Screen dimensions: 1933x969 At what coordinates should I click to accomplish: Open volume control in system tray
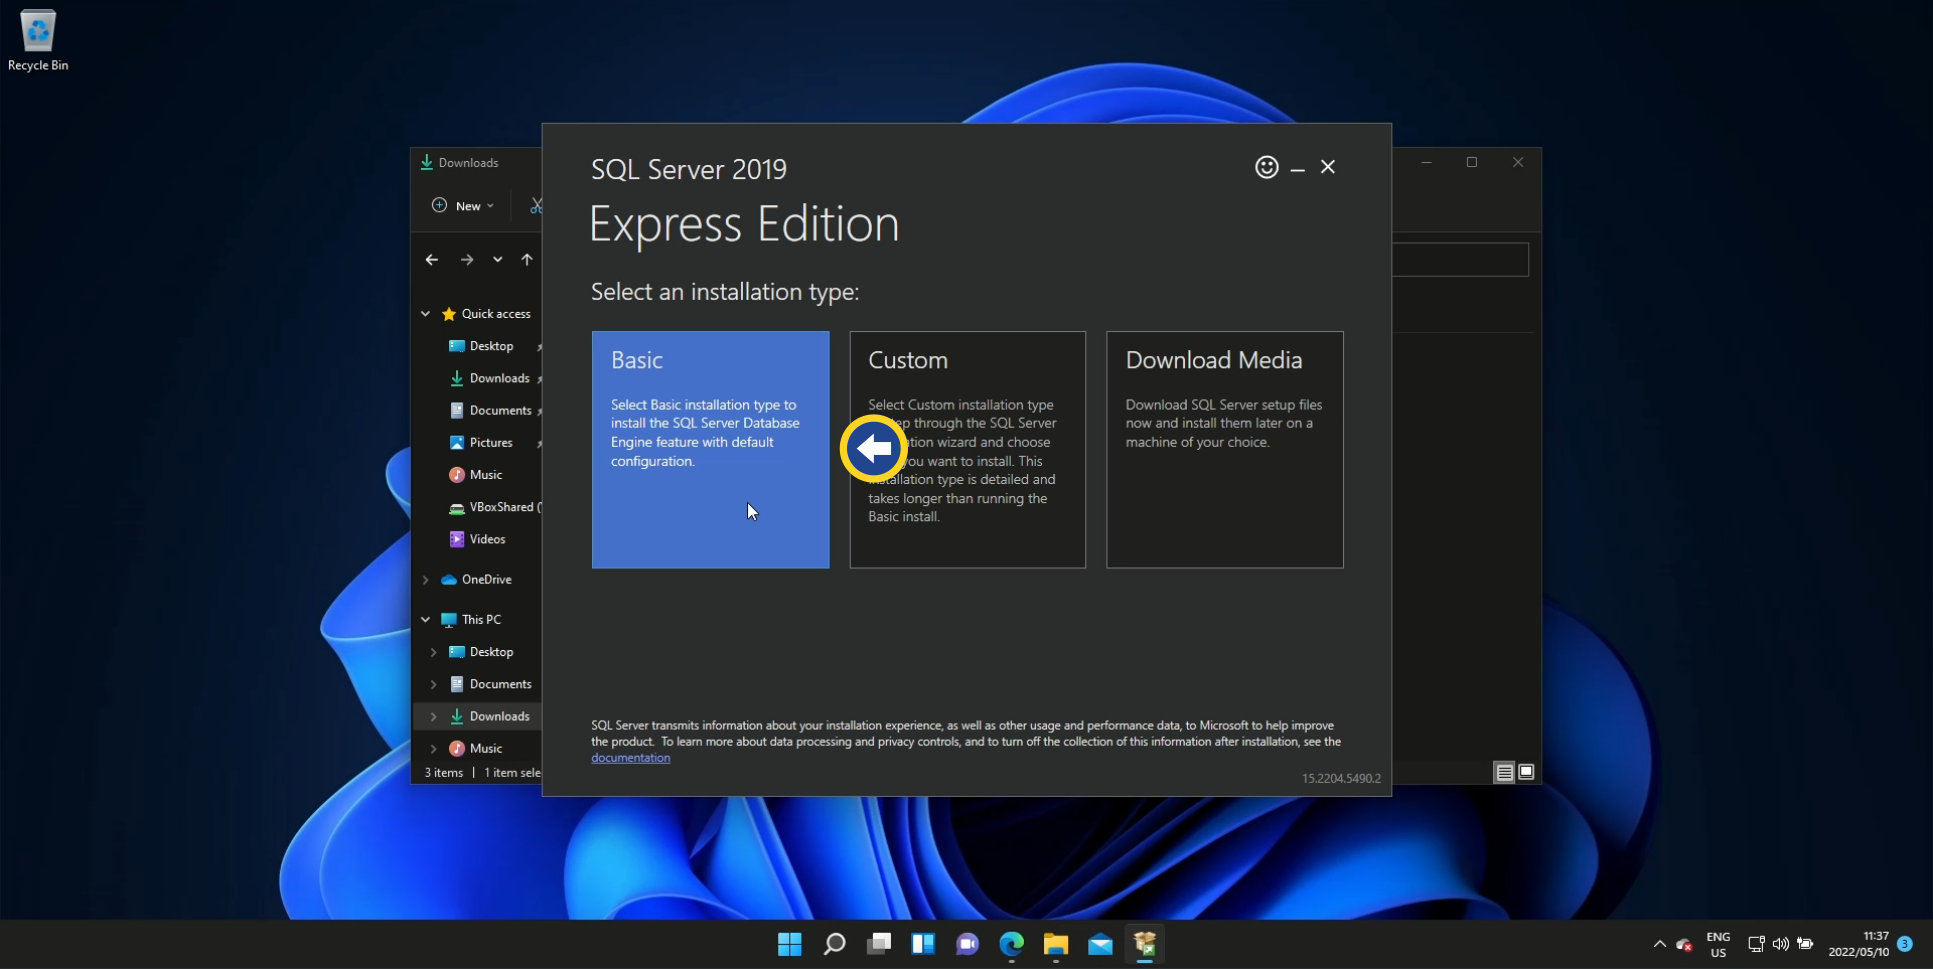pyautogui.click(x=1780, y=944)
